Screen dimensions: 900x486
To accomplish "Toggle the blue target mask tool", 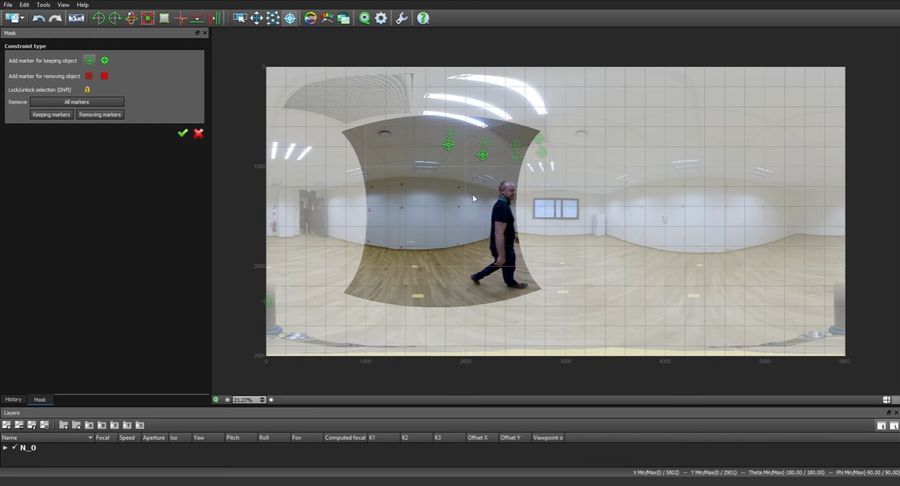I will [290, 18].
